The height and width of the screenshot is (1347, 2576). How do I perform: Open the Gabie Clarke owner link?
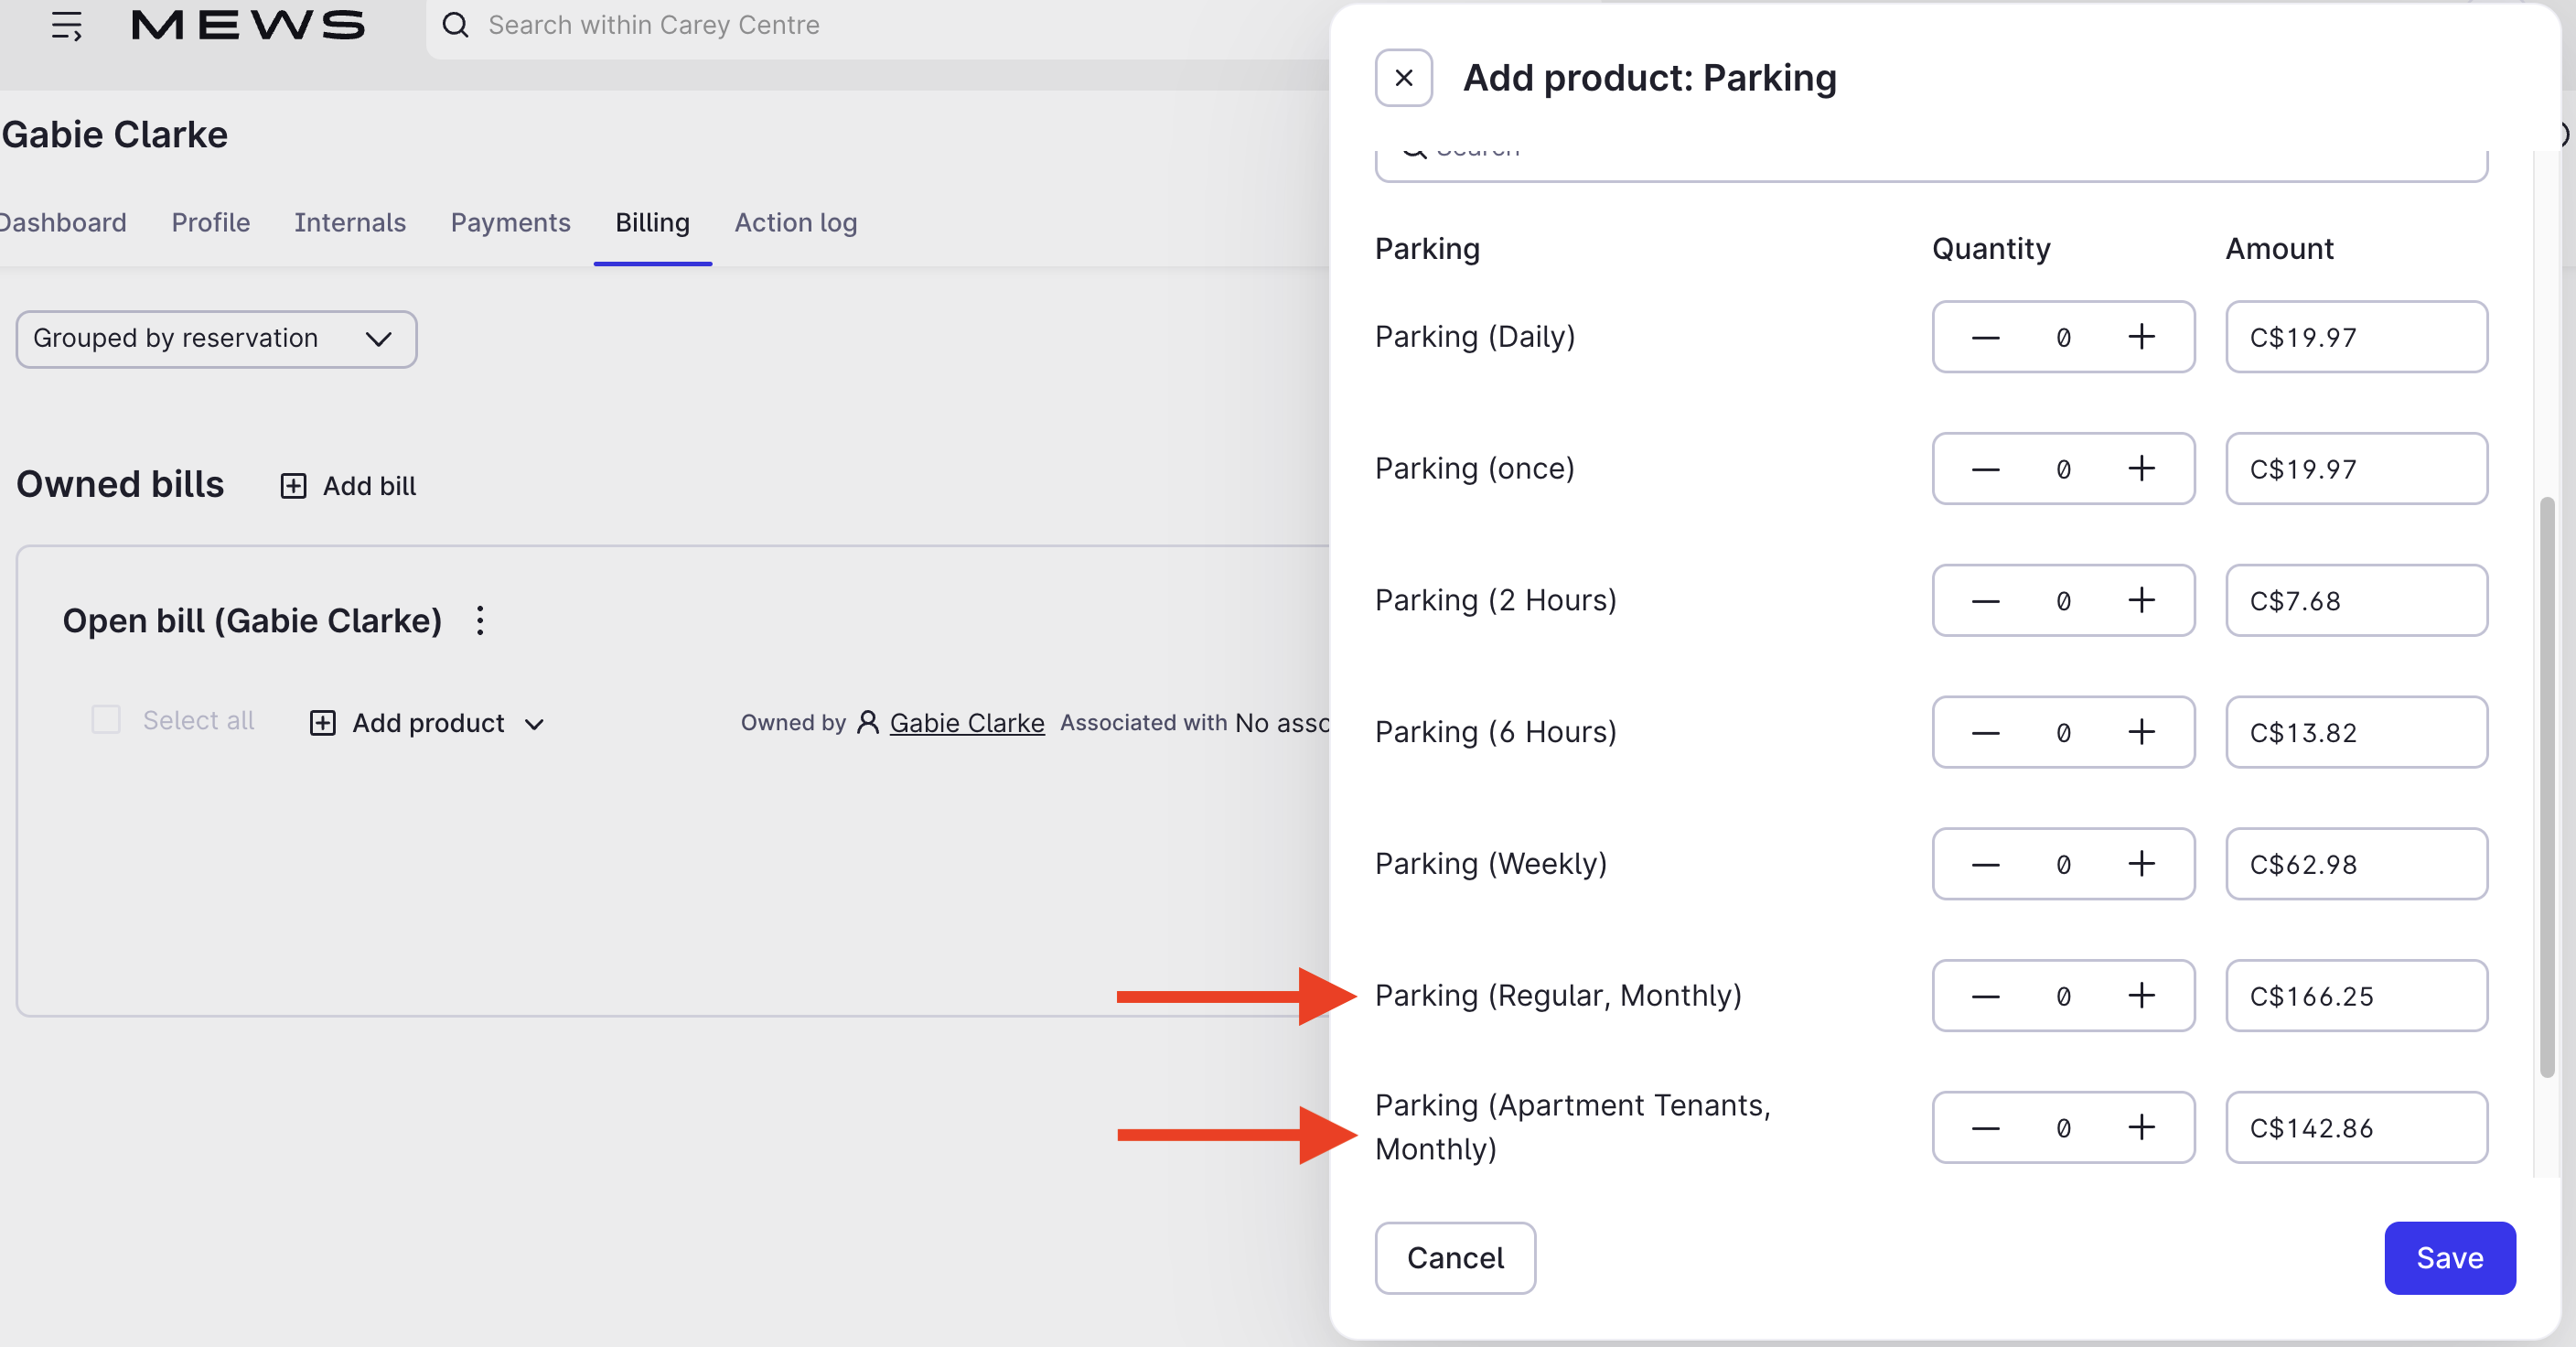[x=966, y=723]
